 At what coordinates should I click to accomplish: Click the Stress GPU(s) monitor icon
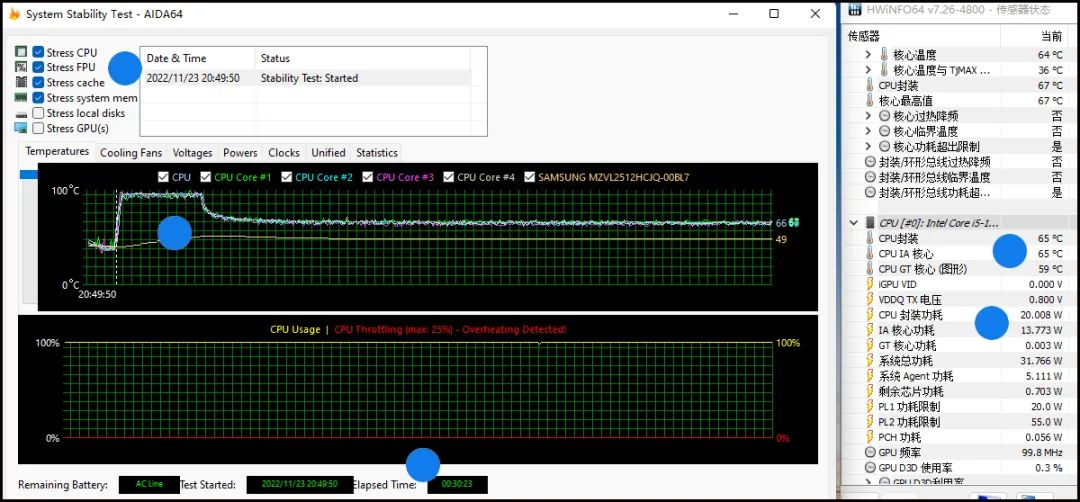pyautogui.click(x=21, y=128)
